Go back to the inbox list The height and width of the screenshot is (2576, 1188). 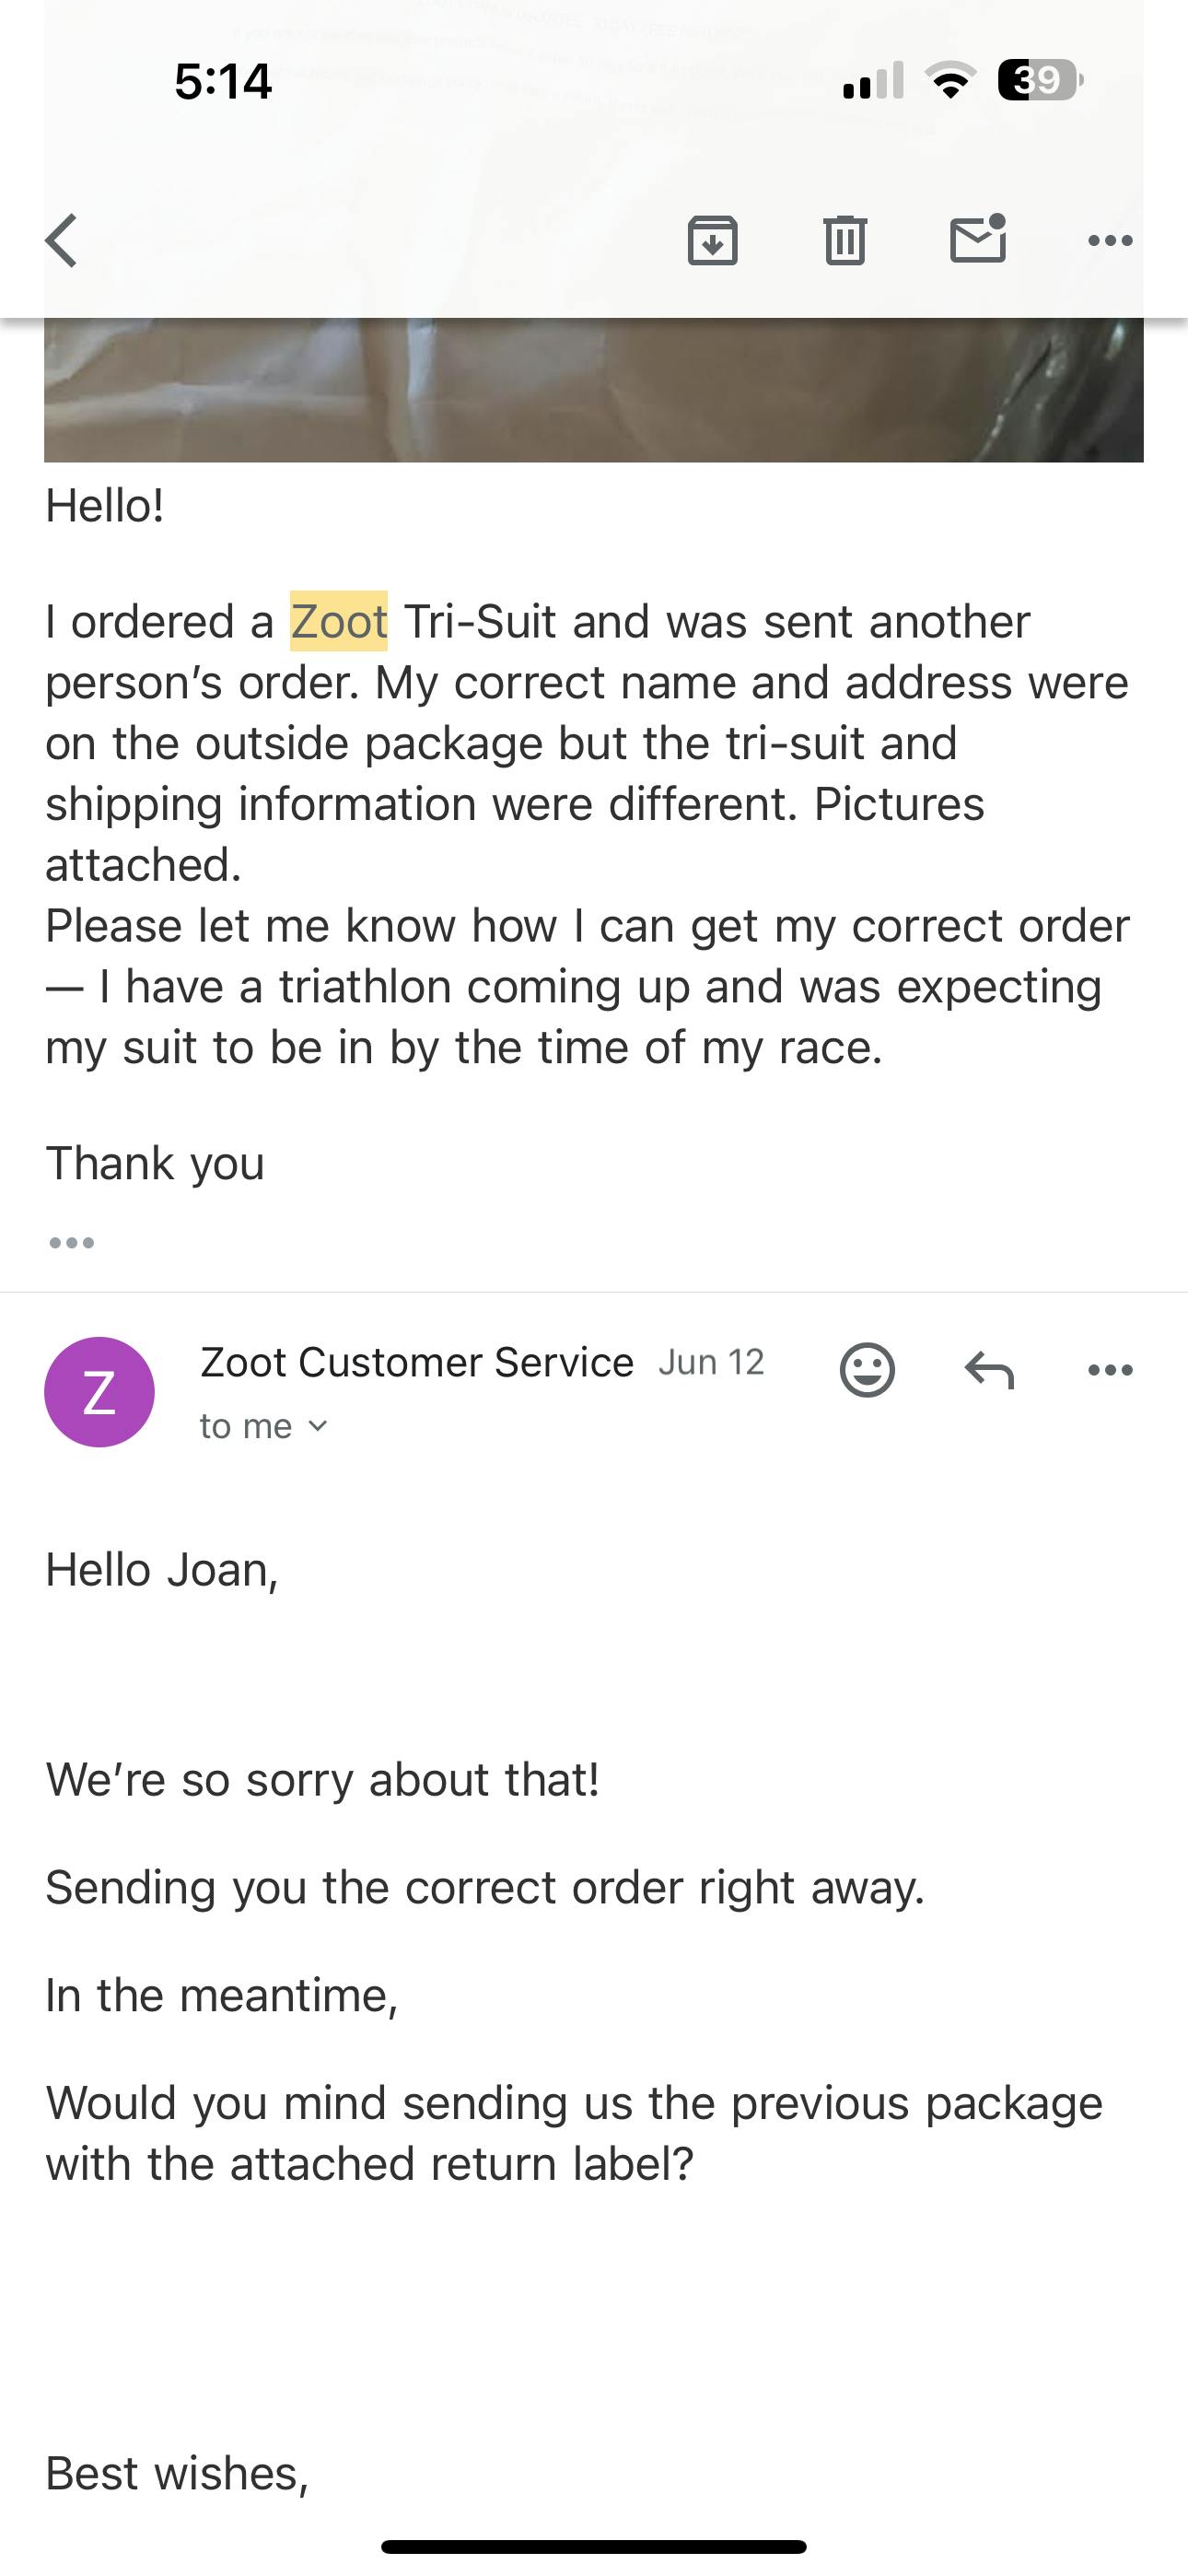pyautogui.click(x=62, y=241)
